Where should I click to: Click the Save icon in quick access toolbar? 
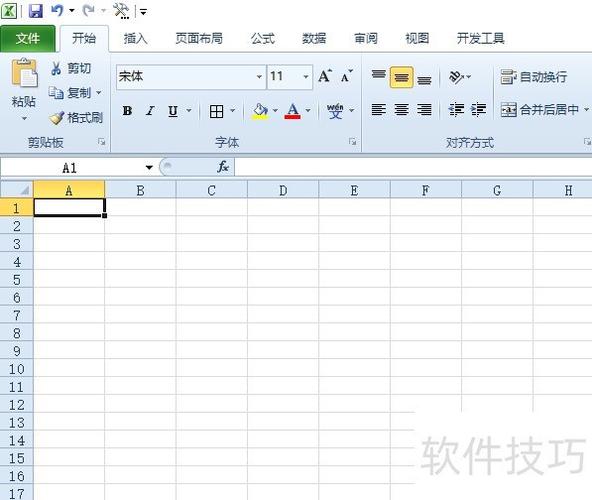[36, 11]
